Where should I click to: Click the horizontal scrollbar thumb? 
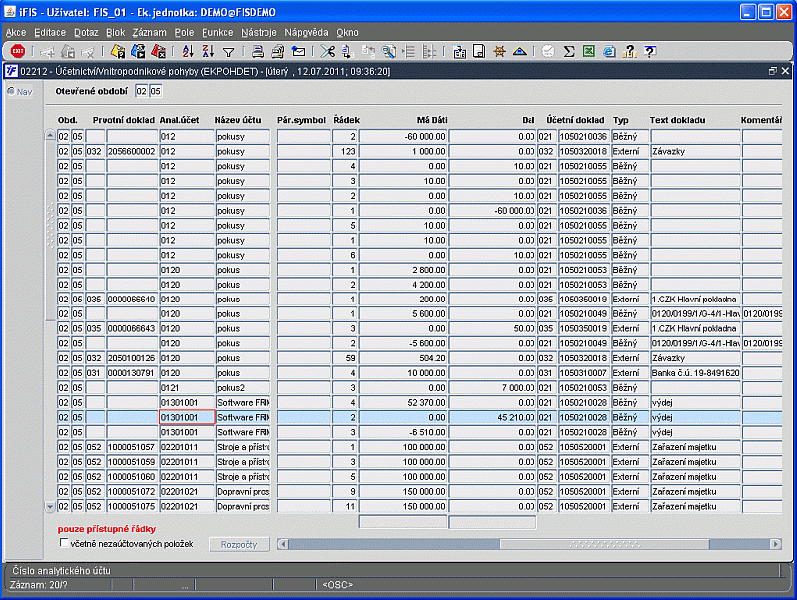(x=604, y=544)
